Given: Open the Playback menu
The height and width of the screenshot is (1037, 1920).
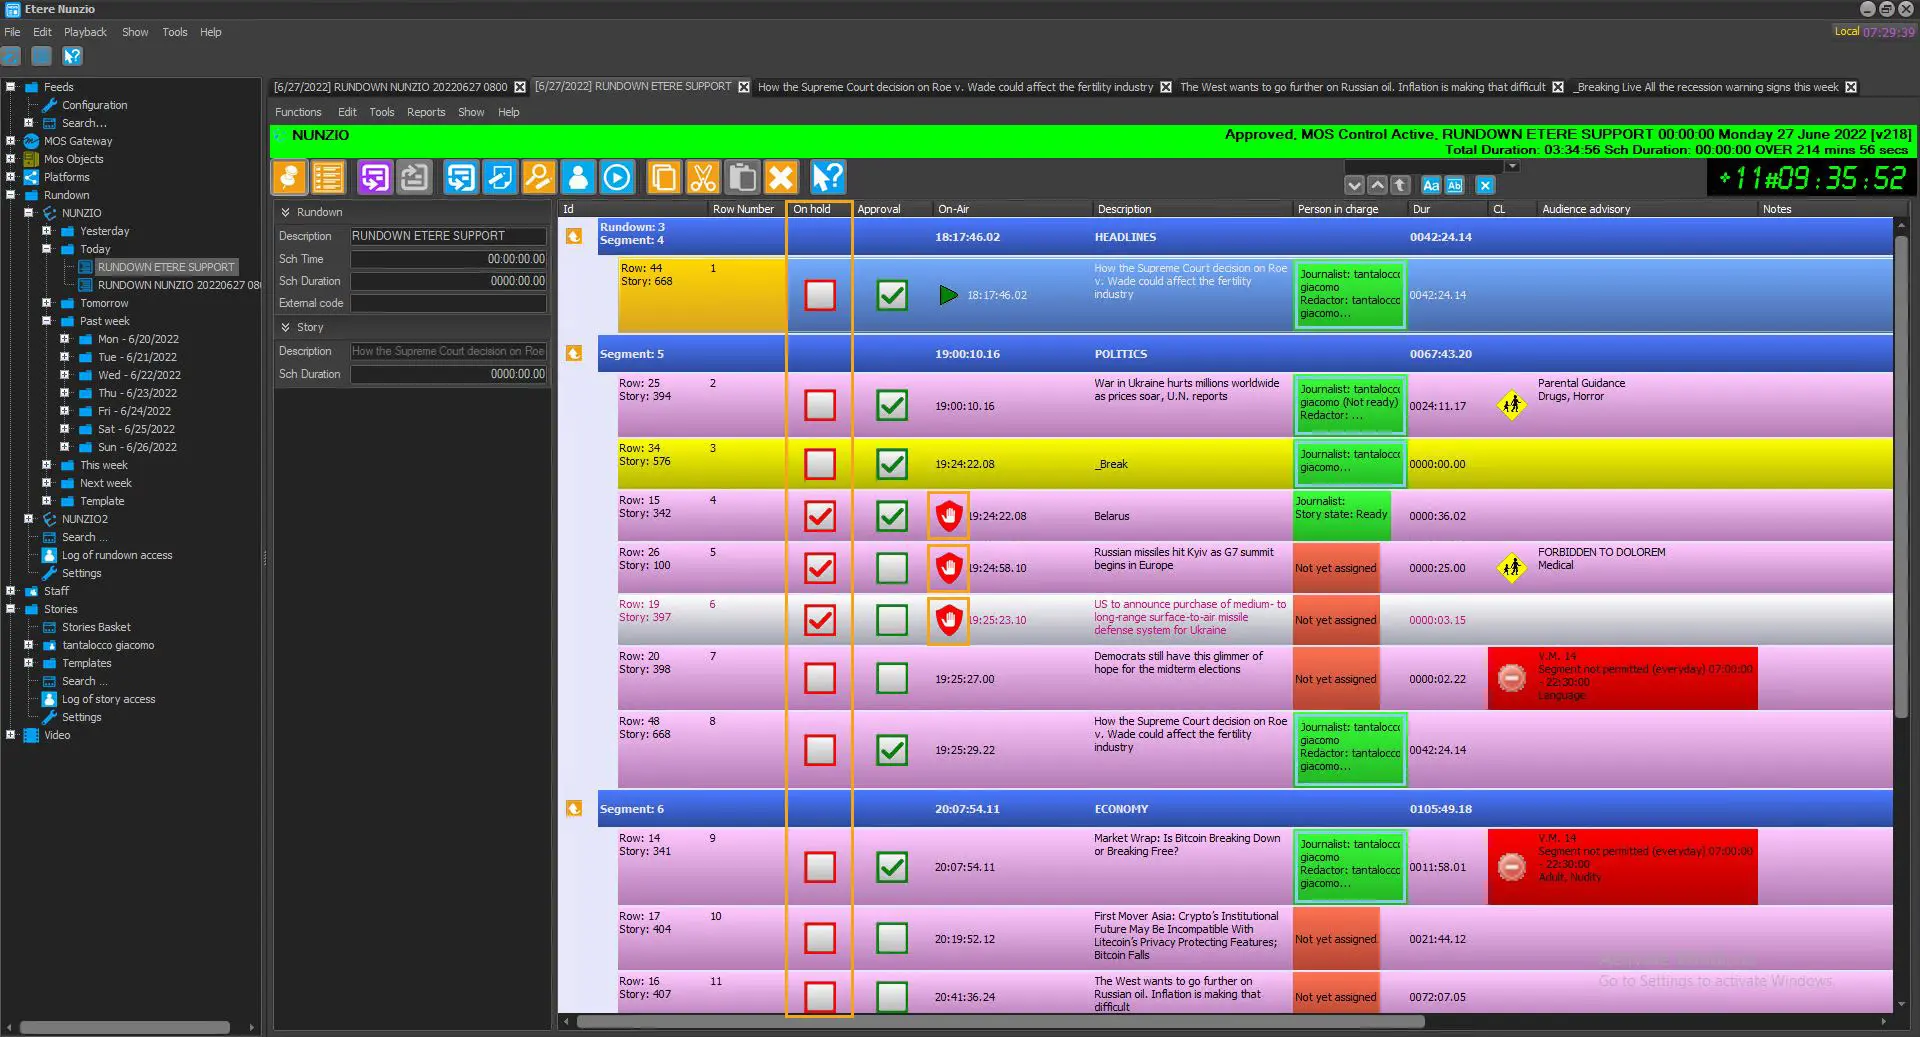Looking at the screenshot, I should (x=85, y=32).
